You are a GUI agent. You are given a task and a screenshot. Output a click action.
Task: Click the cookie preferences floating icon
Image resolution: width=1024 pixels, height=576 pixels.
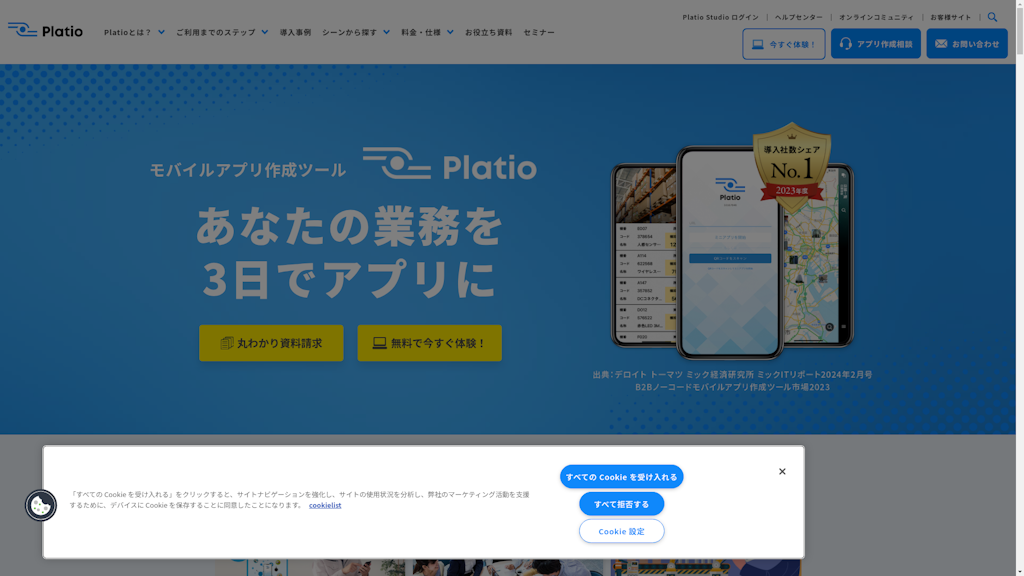41,506
